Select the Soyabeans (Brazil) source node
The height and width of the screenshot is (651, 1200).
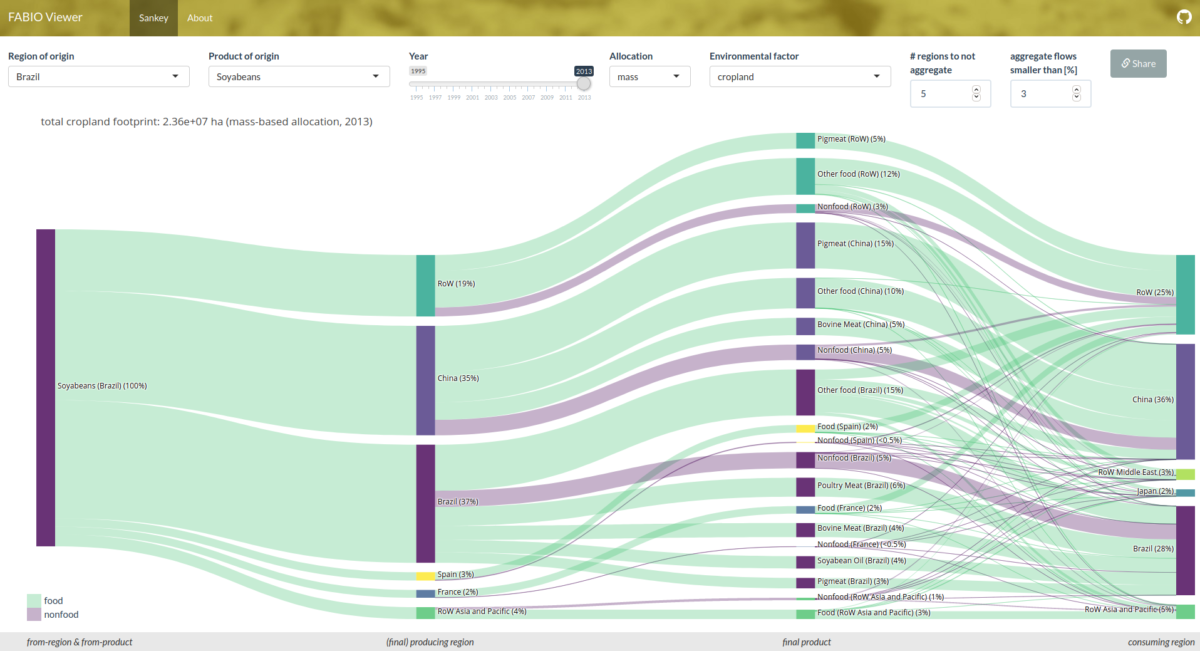coord(45,387)
